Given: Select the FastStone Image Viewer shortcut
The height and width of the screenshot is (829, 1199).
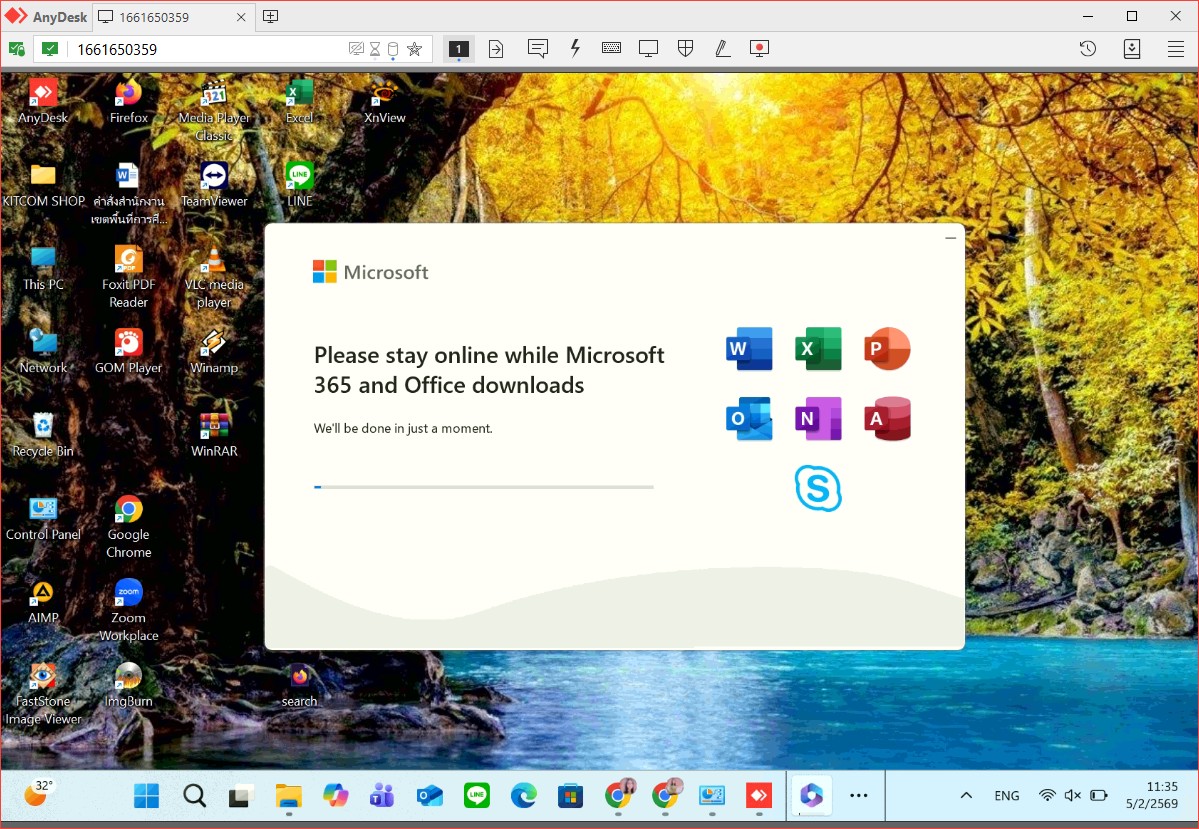Looking at the screenshot, I should (43, 694).
